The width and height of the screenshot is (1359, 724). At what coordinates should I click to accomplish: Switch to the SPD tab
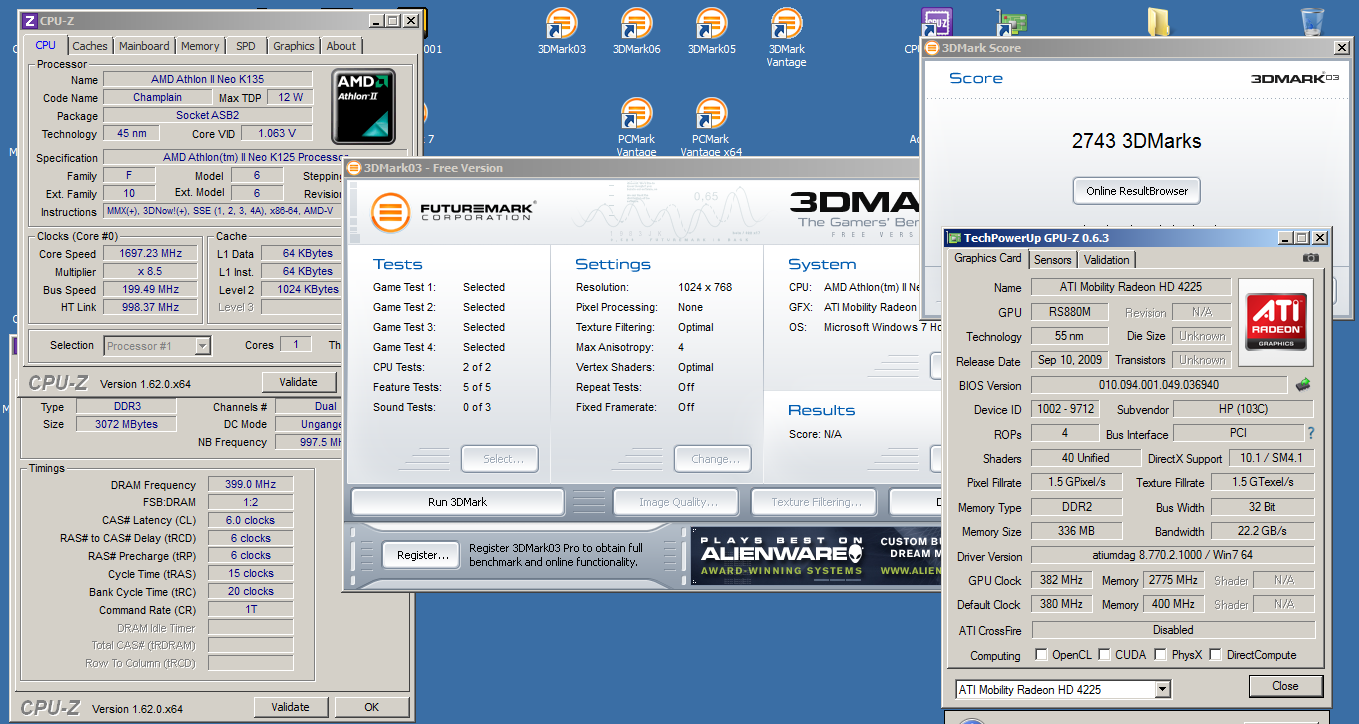click(x=245, y=46)
